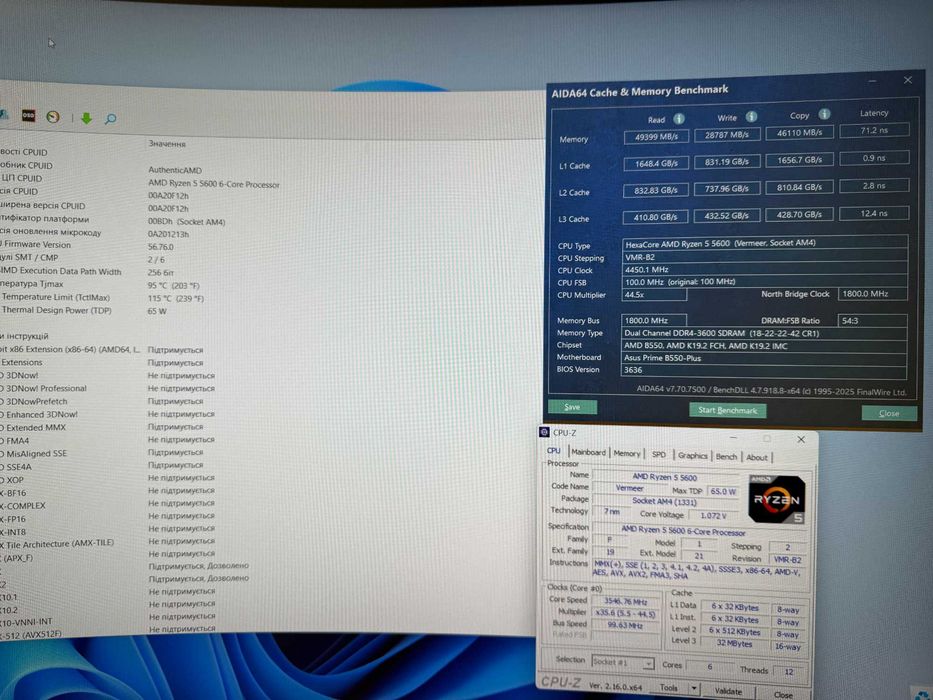Image resolution: width=933 pixels, height=700 pixels.
Task: Switch to the About tab in CPU-Z
Action: coord(757,457)
